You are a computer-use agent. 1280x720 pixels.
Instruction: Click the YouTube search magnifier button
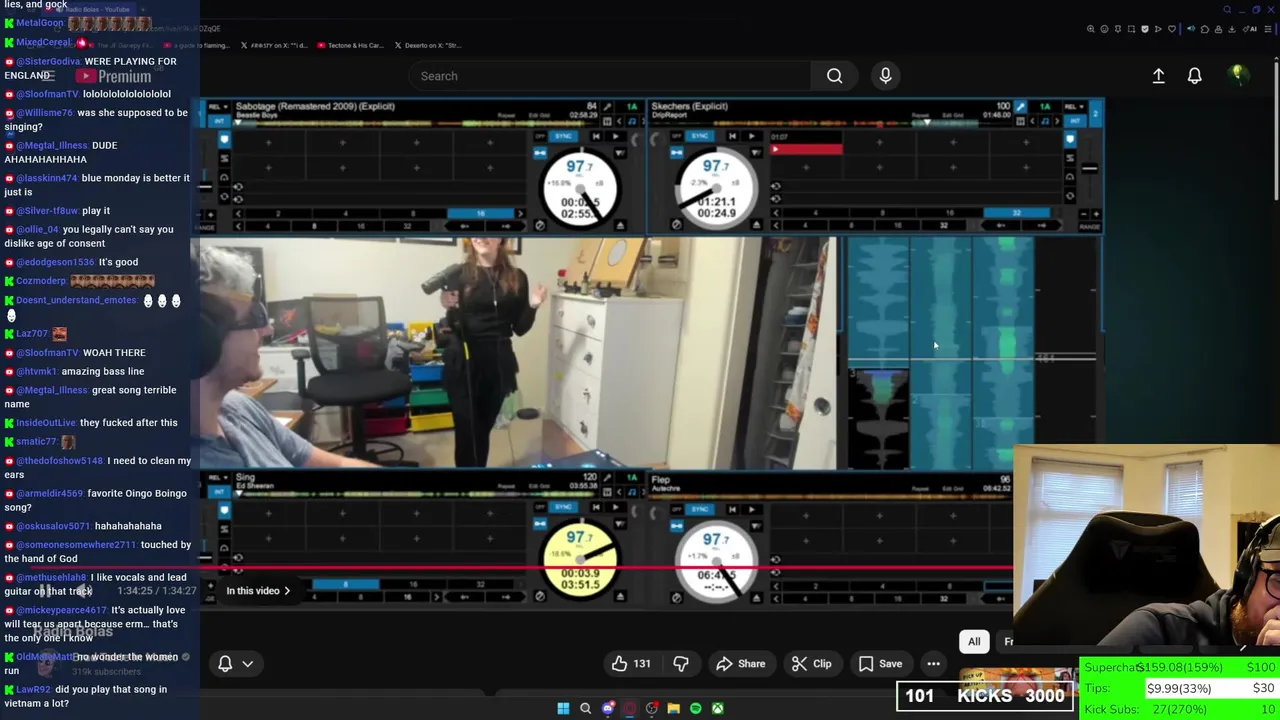[x=834, y=76]
